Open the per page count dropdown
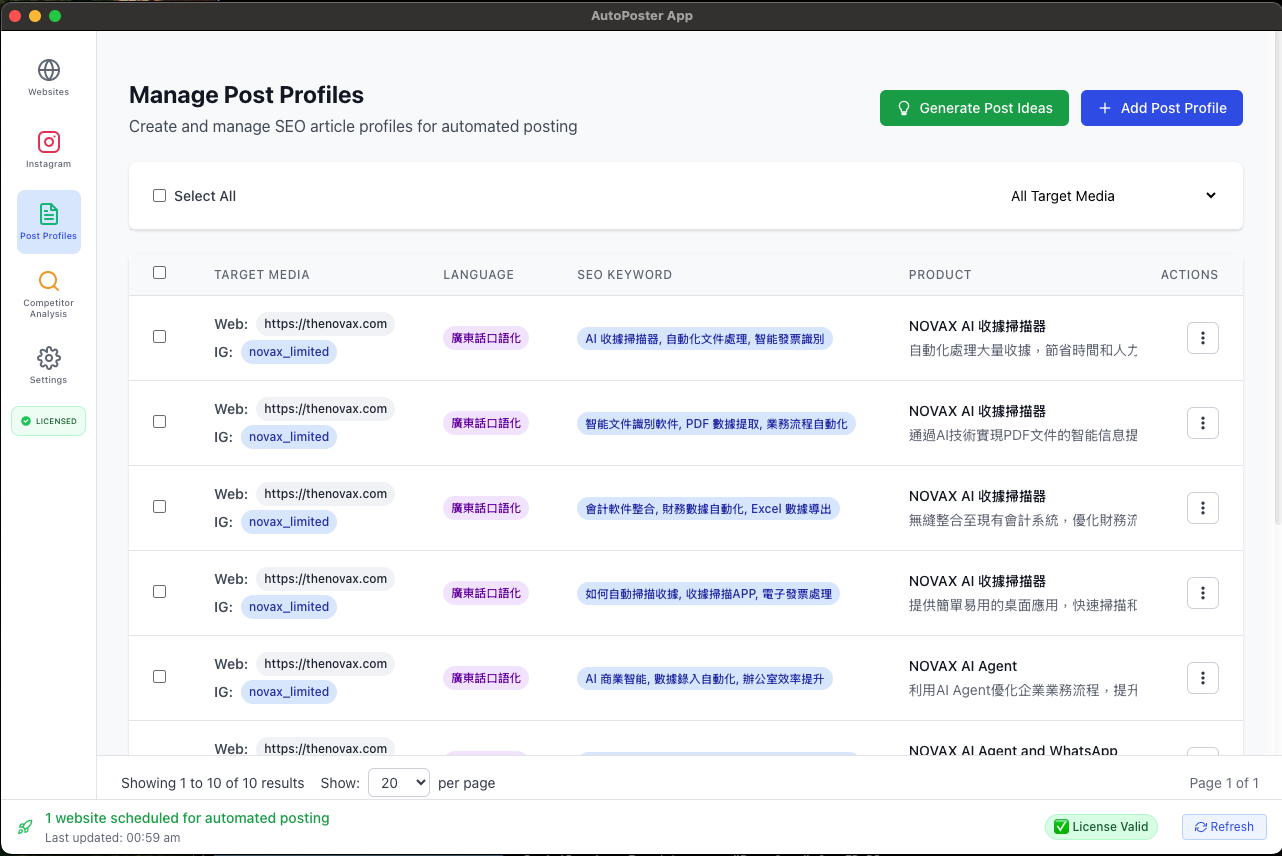The height and width of the screenshot is (856, 1282). 398,783
